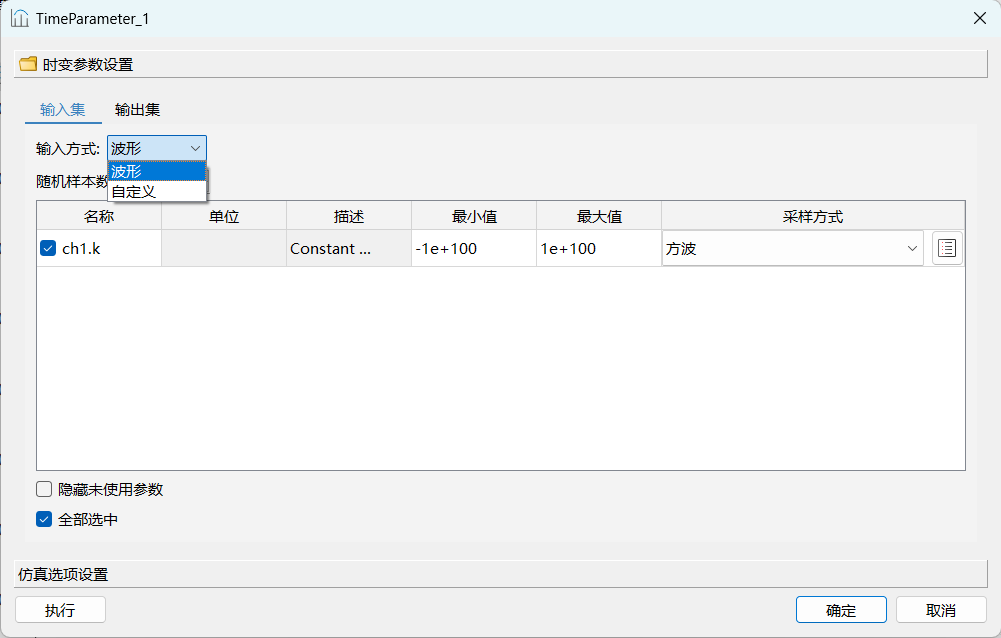Open the 采样方式 dropdown showing 方波
The image size is (1001, 638).
pyautogui.click(x=793, y=248)
